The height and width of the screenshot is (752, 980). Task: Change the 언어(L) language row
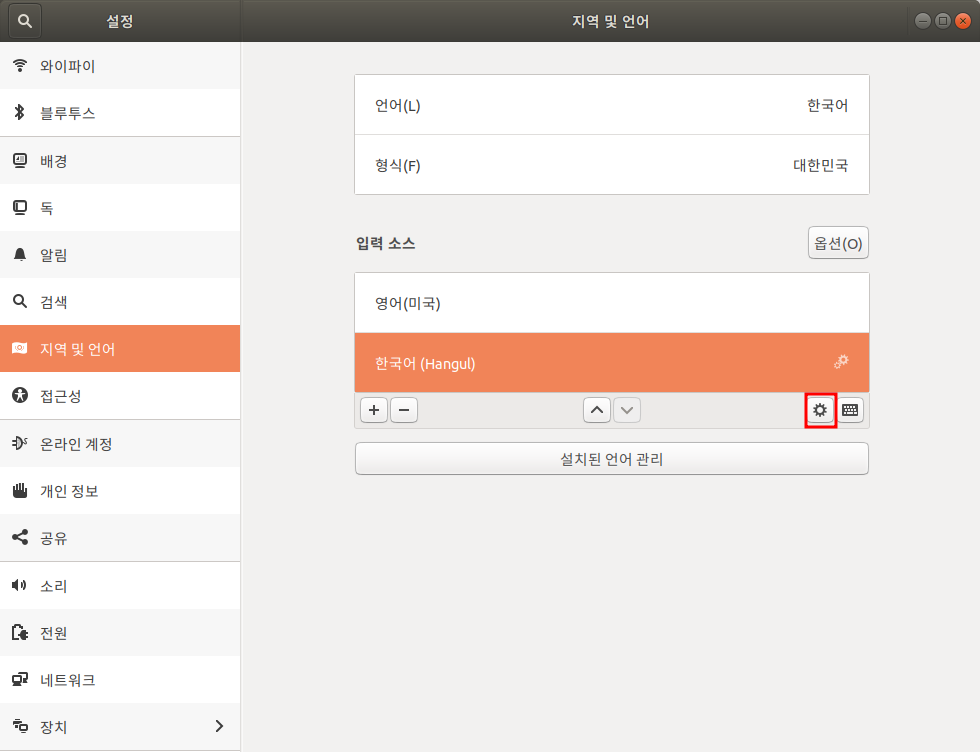pyautogui.click(x=612, y=105)
